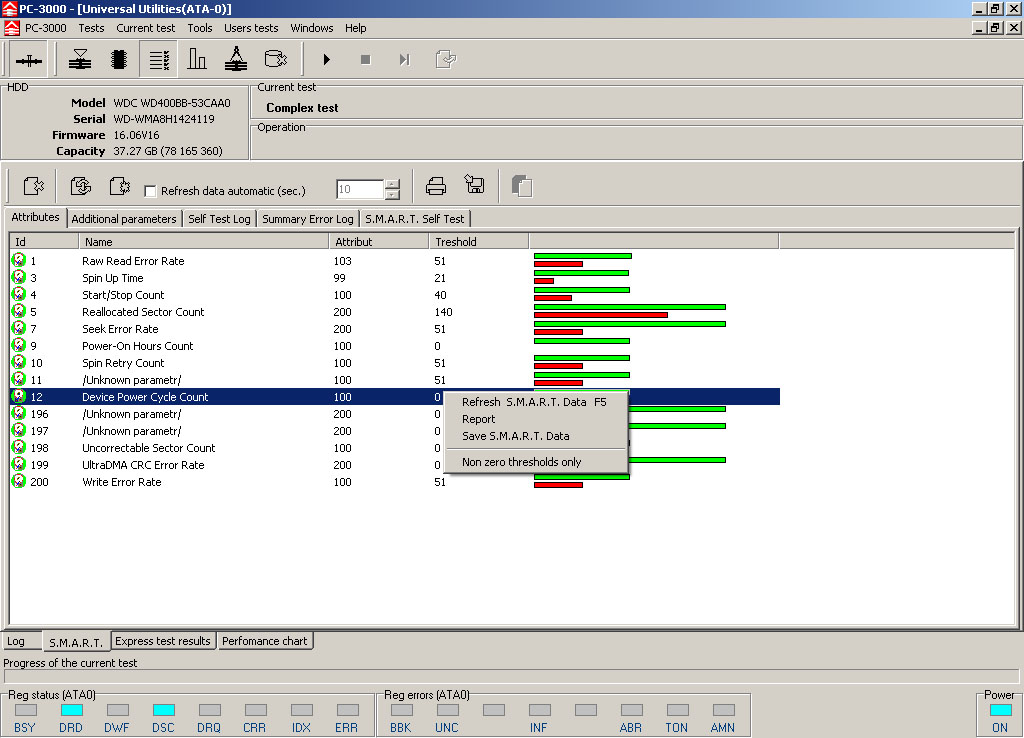The height and width of the screenshot is (738, 1024).
Task: Click the cable connector icon at the toolbar start
Action: coord(29,60)
